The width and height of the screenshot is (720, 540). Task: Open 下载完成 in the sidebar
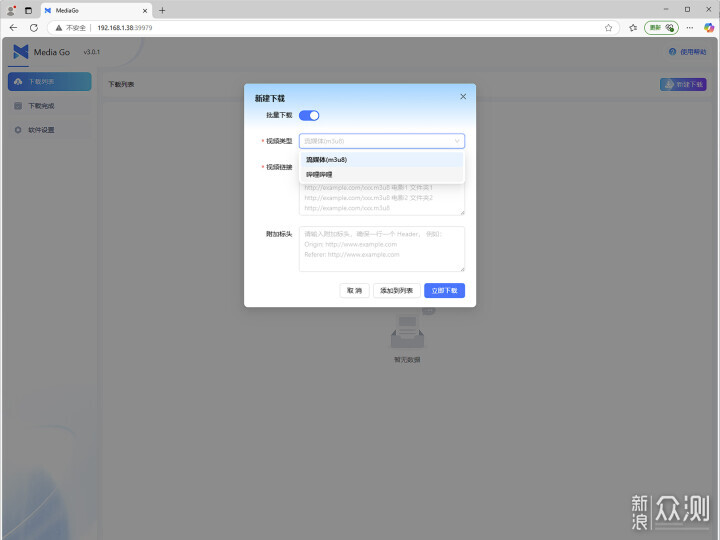tap(50, 106)
